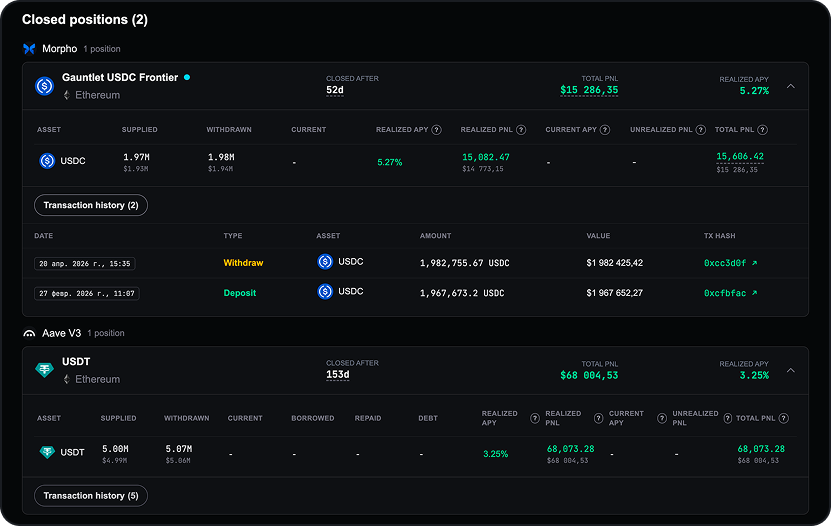Click the Unrealized PNL help icon in Aave table
The height and width of the screenshot is (526, 831).
(728, 418)
